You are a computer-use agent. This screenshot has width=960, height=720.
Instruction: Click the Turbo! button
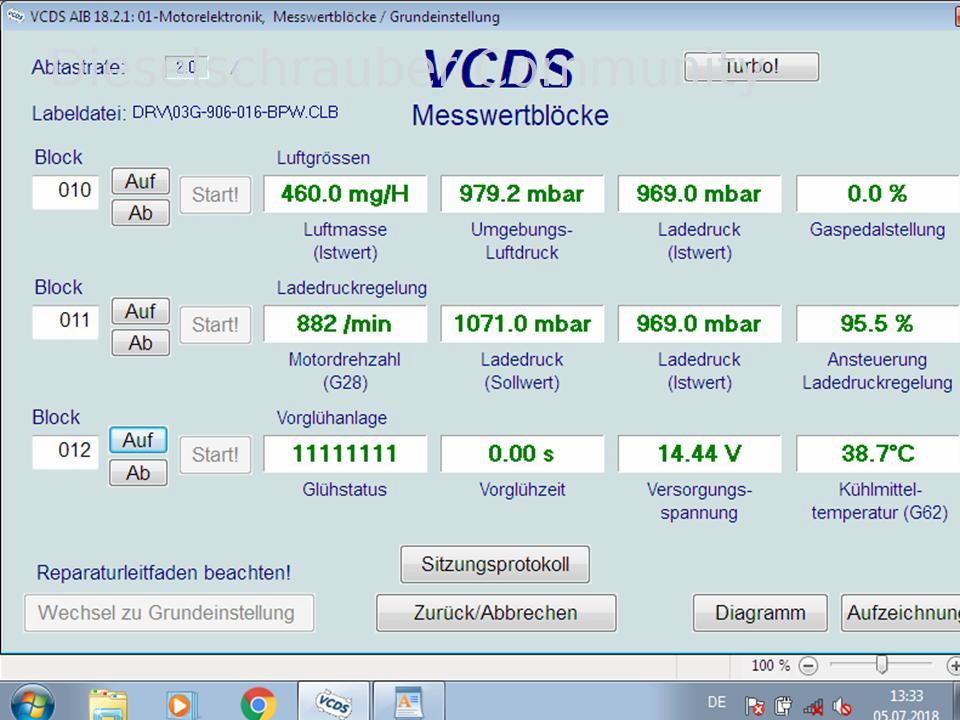click(751, 67)
